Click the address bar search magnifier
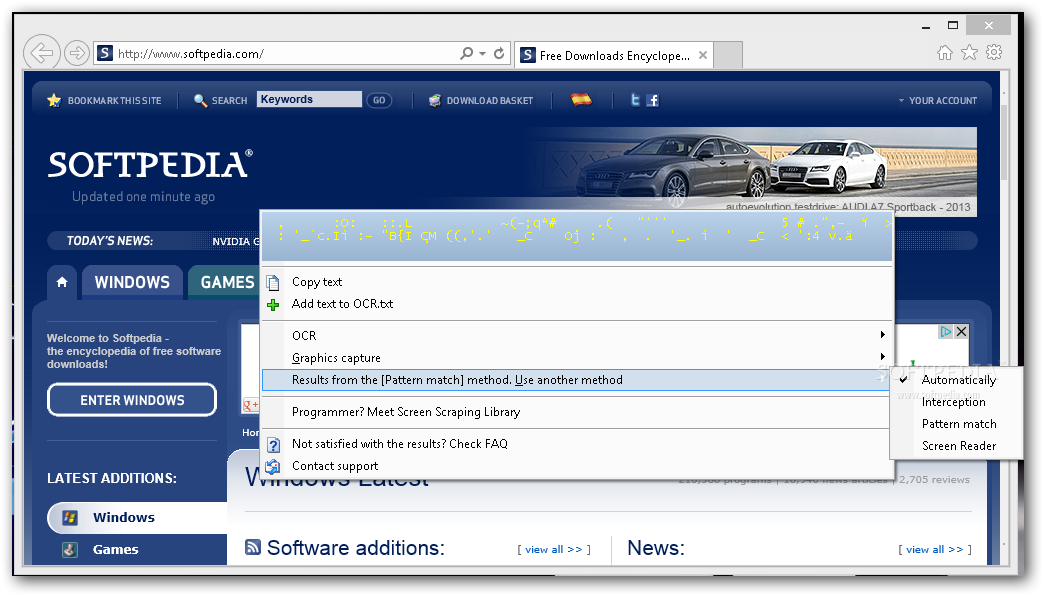The height and width of the screenshot is (596, 1044). (x=467, y=53)
